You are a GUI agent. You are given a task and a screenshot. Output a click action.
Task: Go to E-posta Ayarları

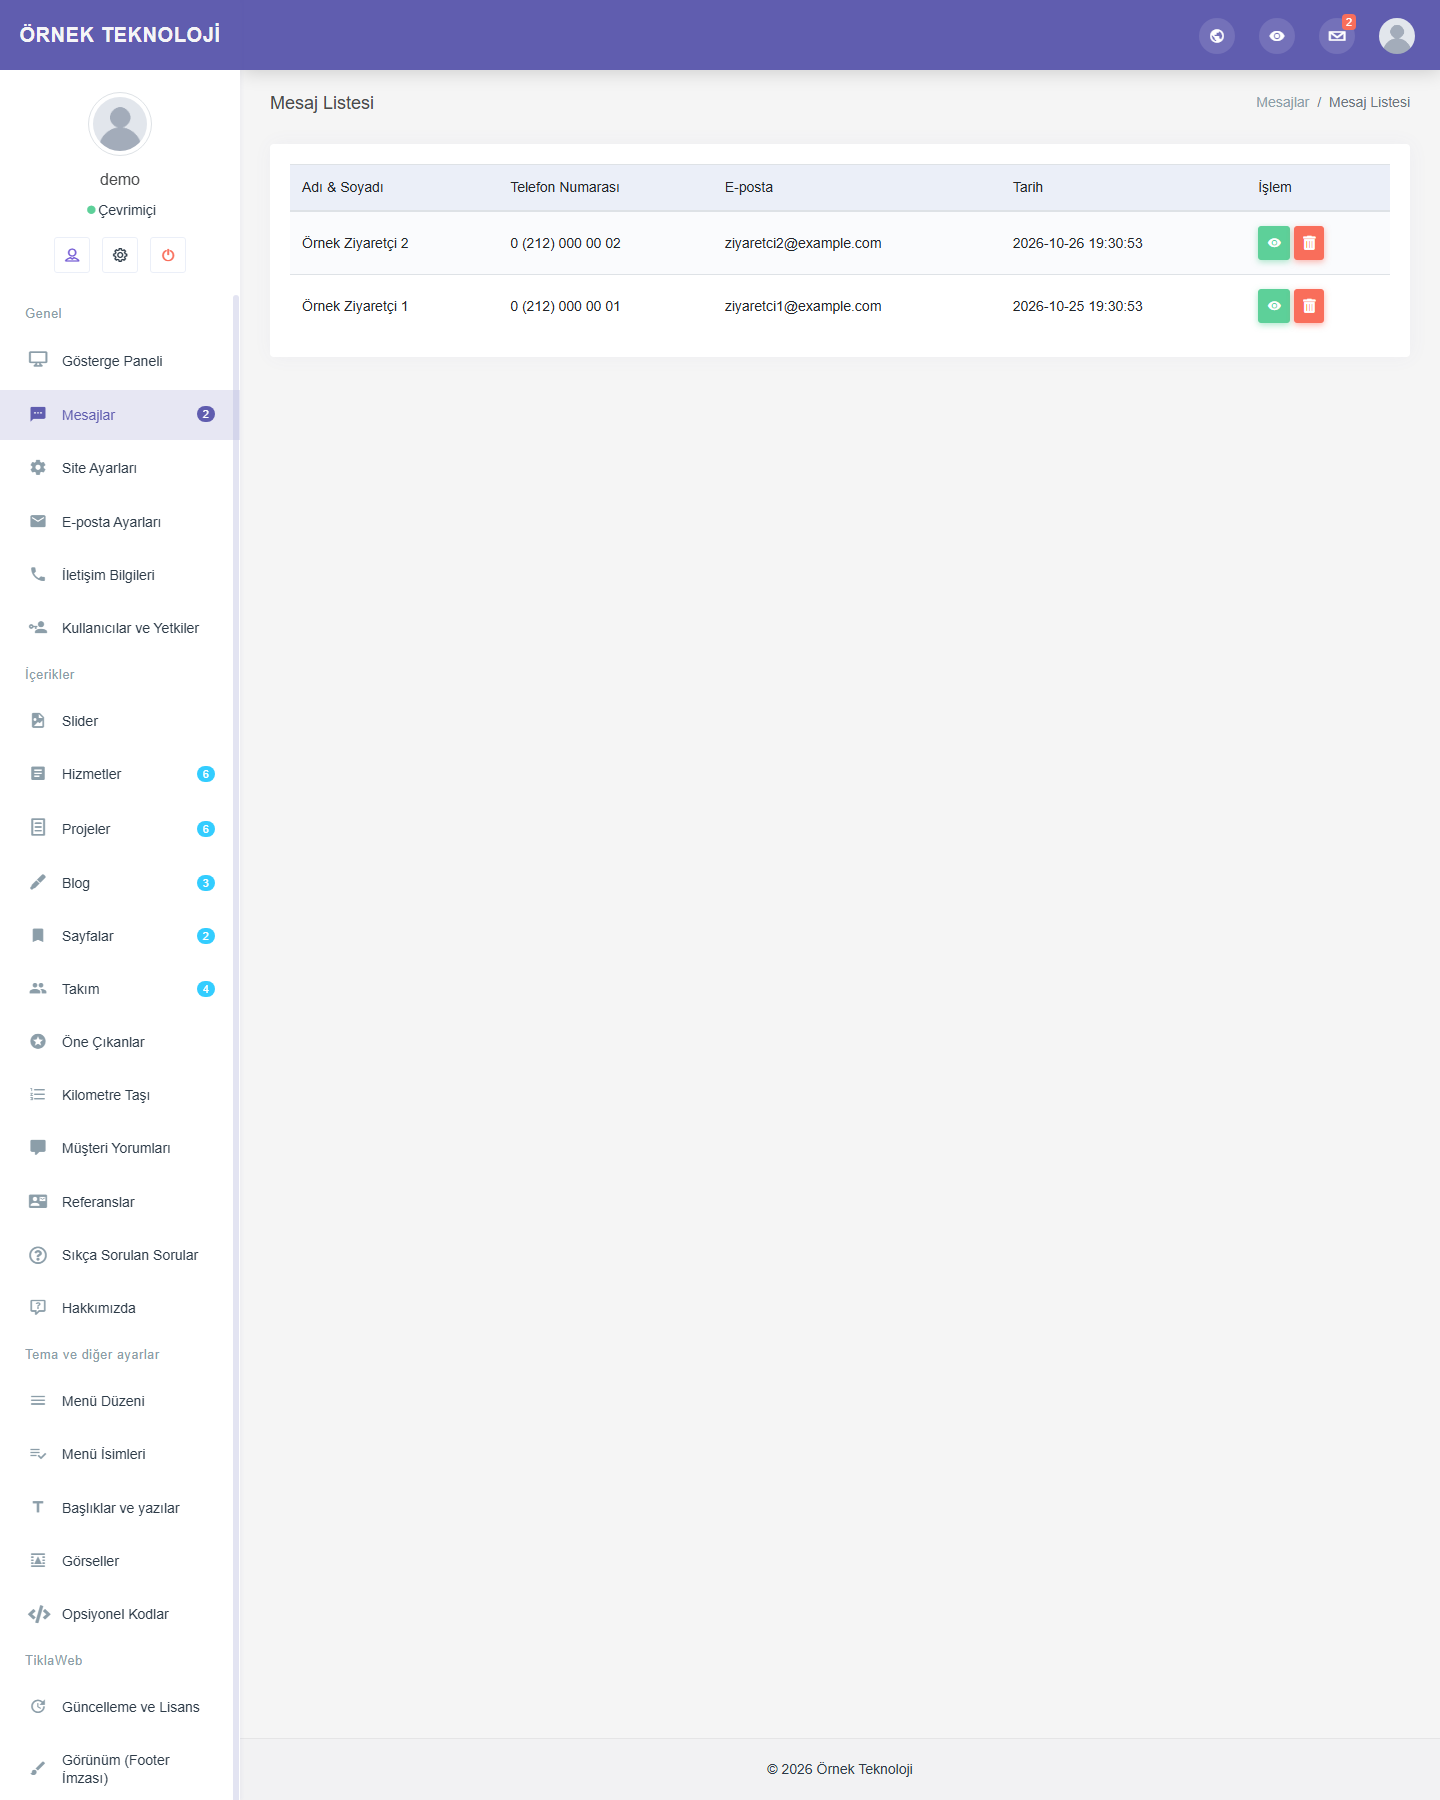[120, 522]
